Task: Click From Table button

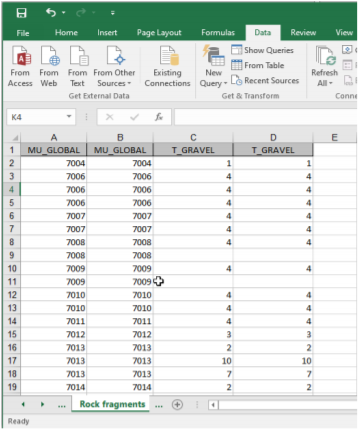Action: click(x=258, y=65)
